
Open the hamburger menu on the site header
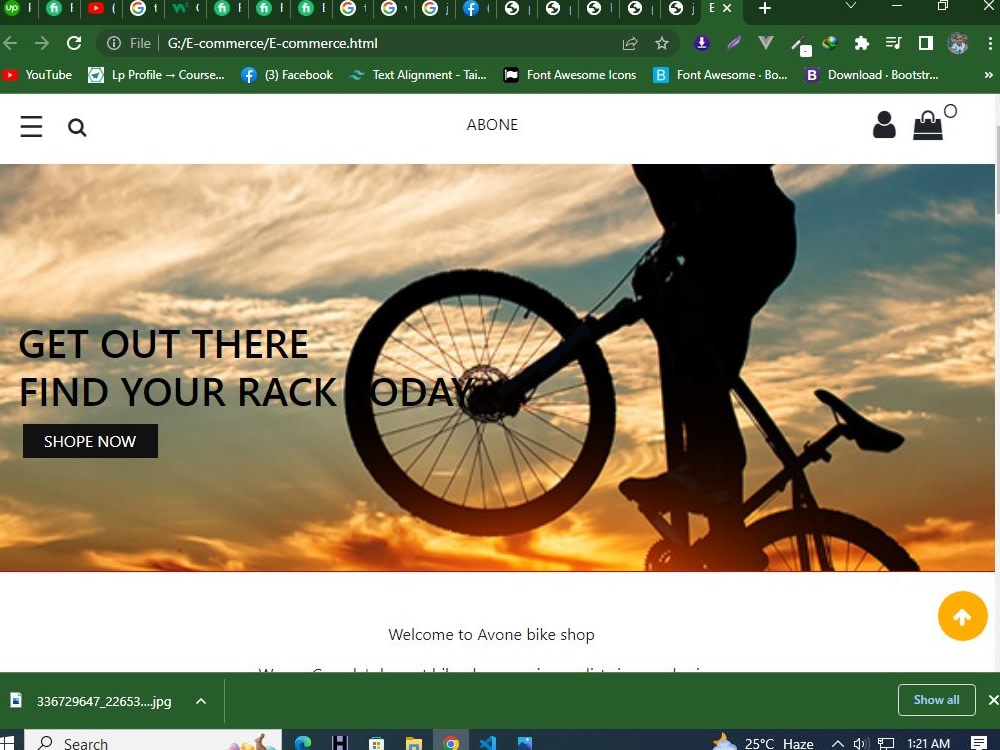tap(31, 126)
